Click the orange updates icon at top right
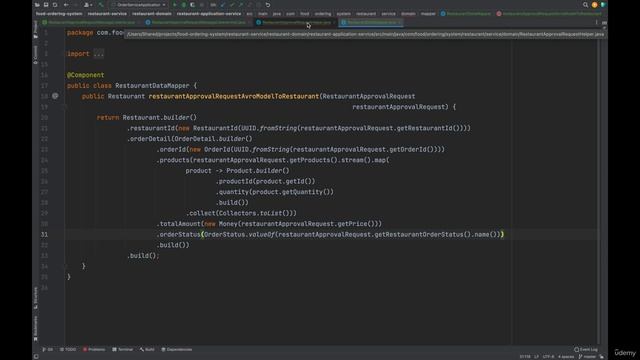 coord(594,5)
